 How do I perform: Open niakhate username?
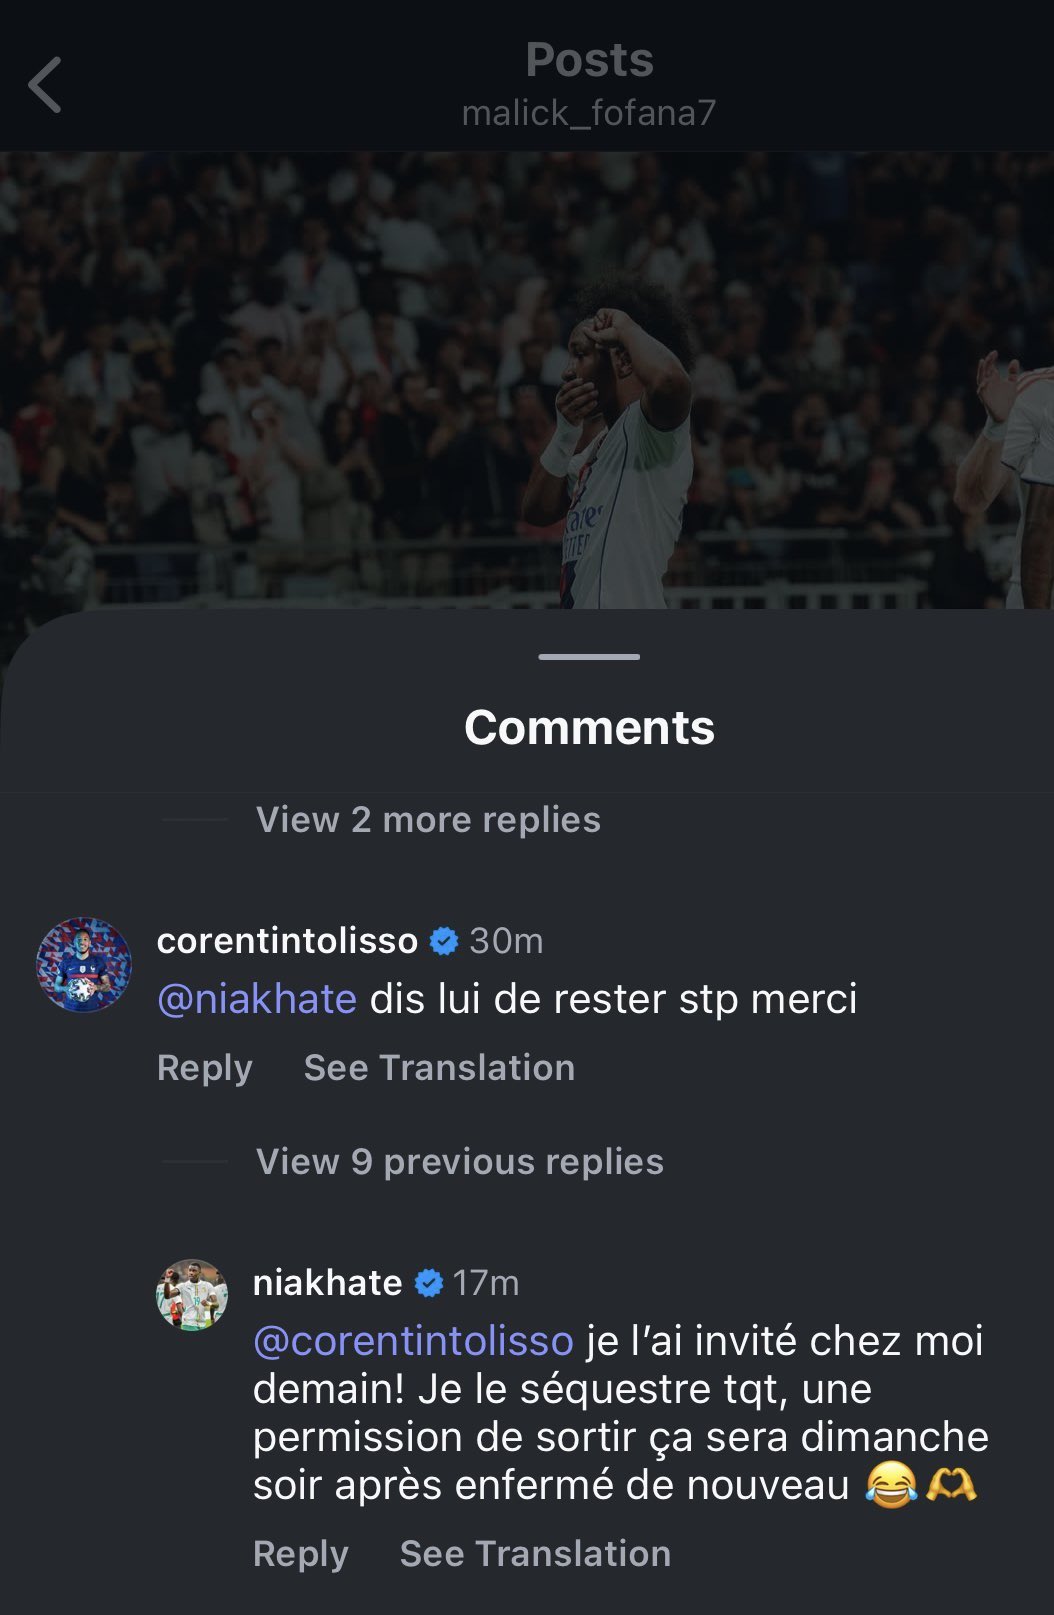click(x=327, y=1283)
